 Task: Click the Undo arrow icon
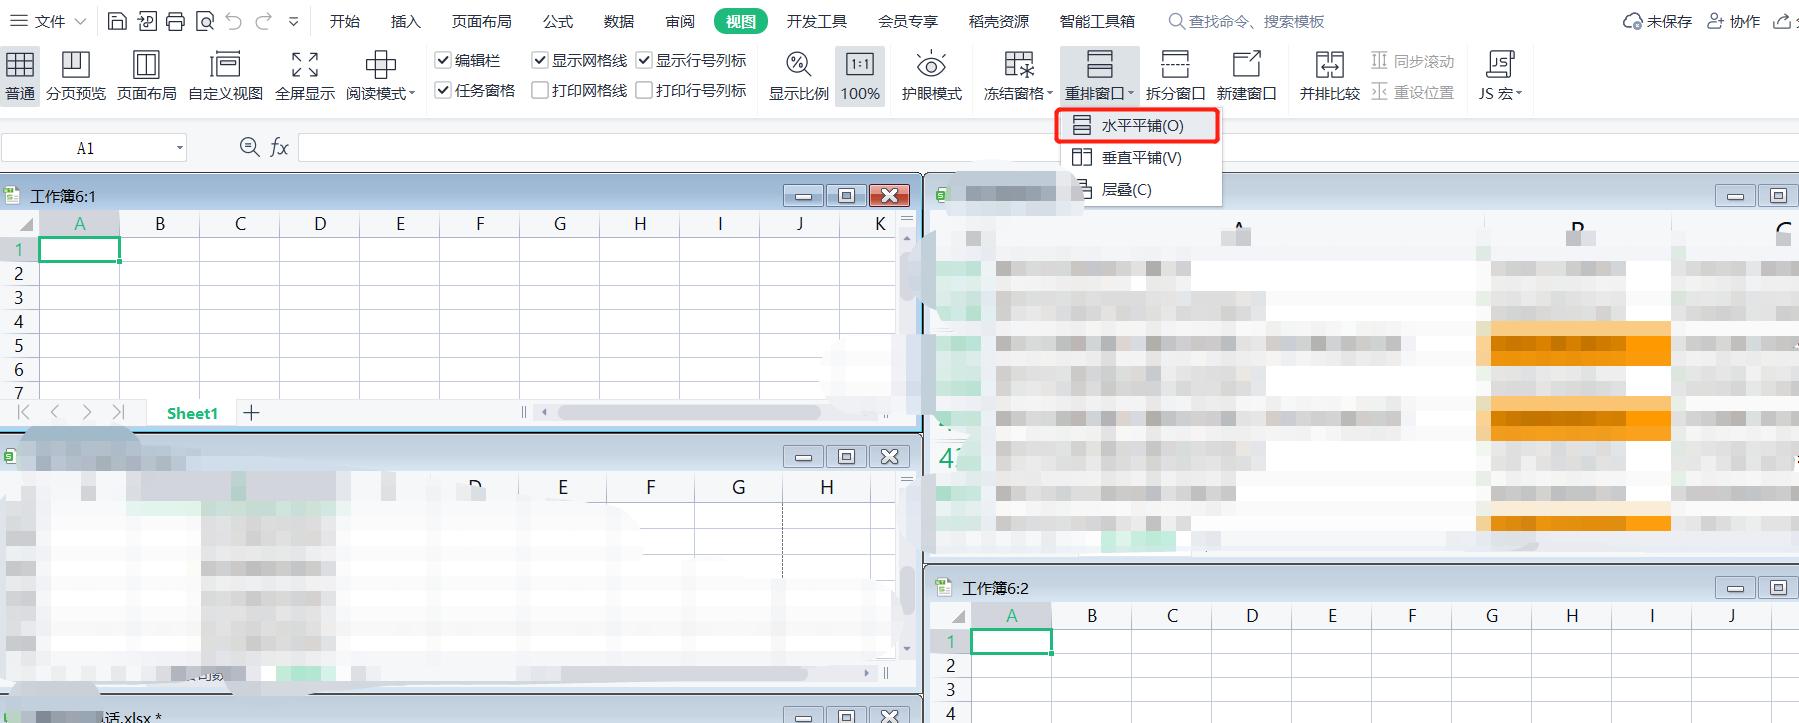[x=234, y=21]
